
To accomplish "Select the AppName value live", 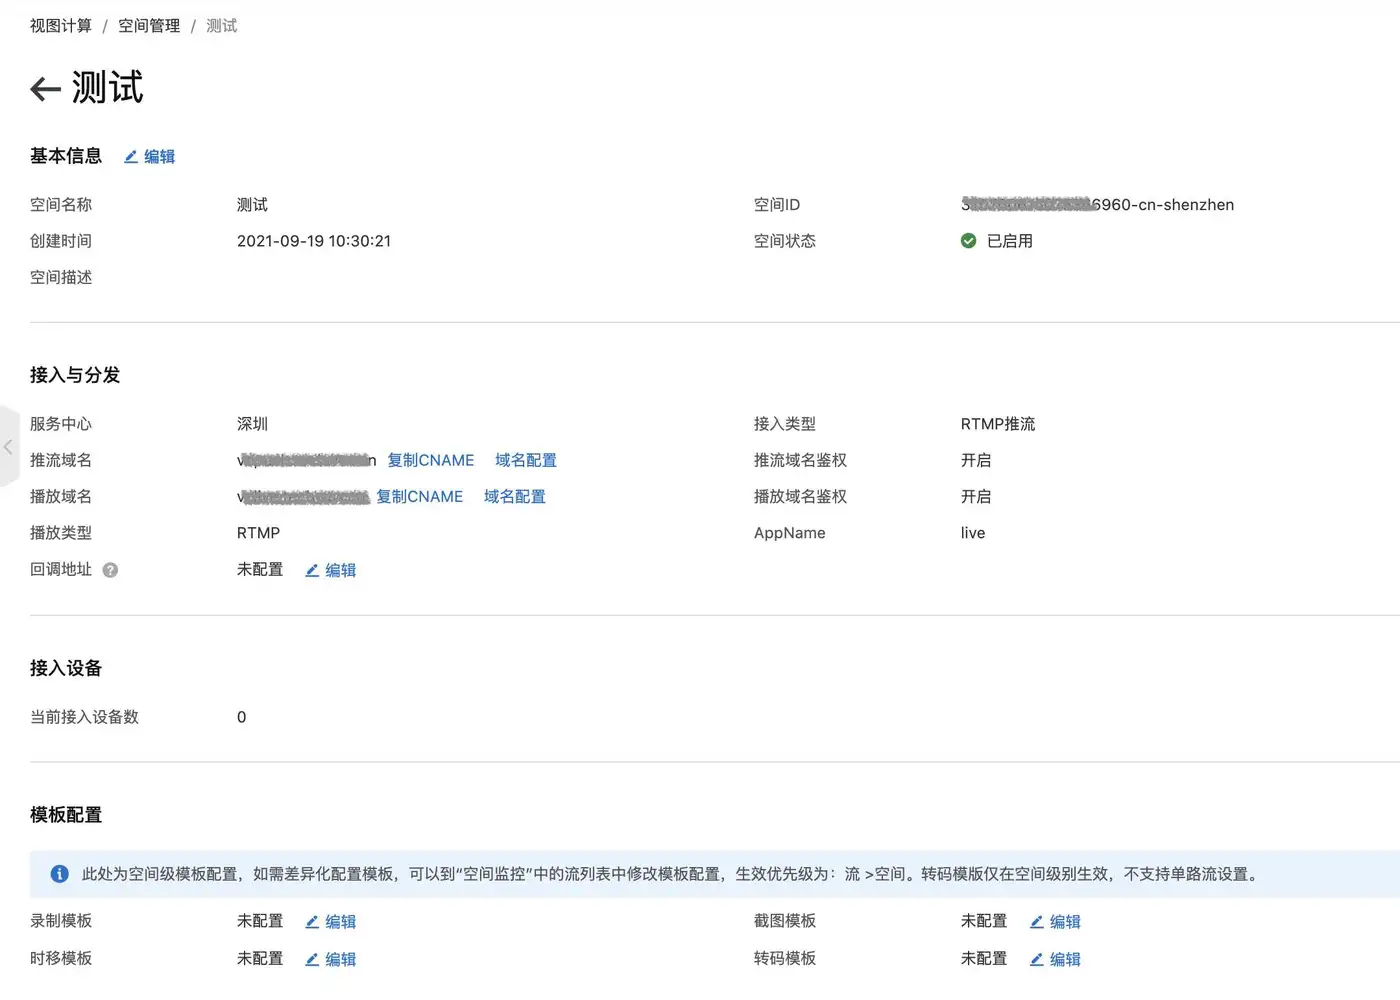I will [973, 533].
